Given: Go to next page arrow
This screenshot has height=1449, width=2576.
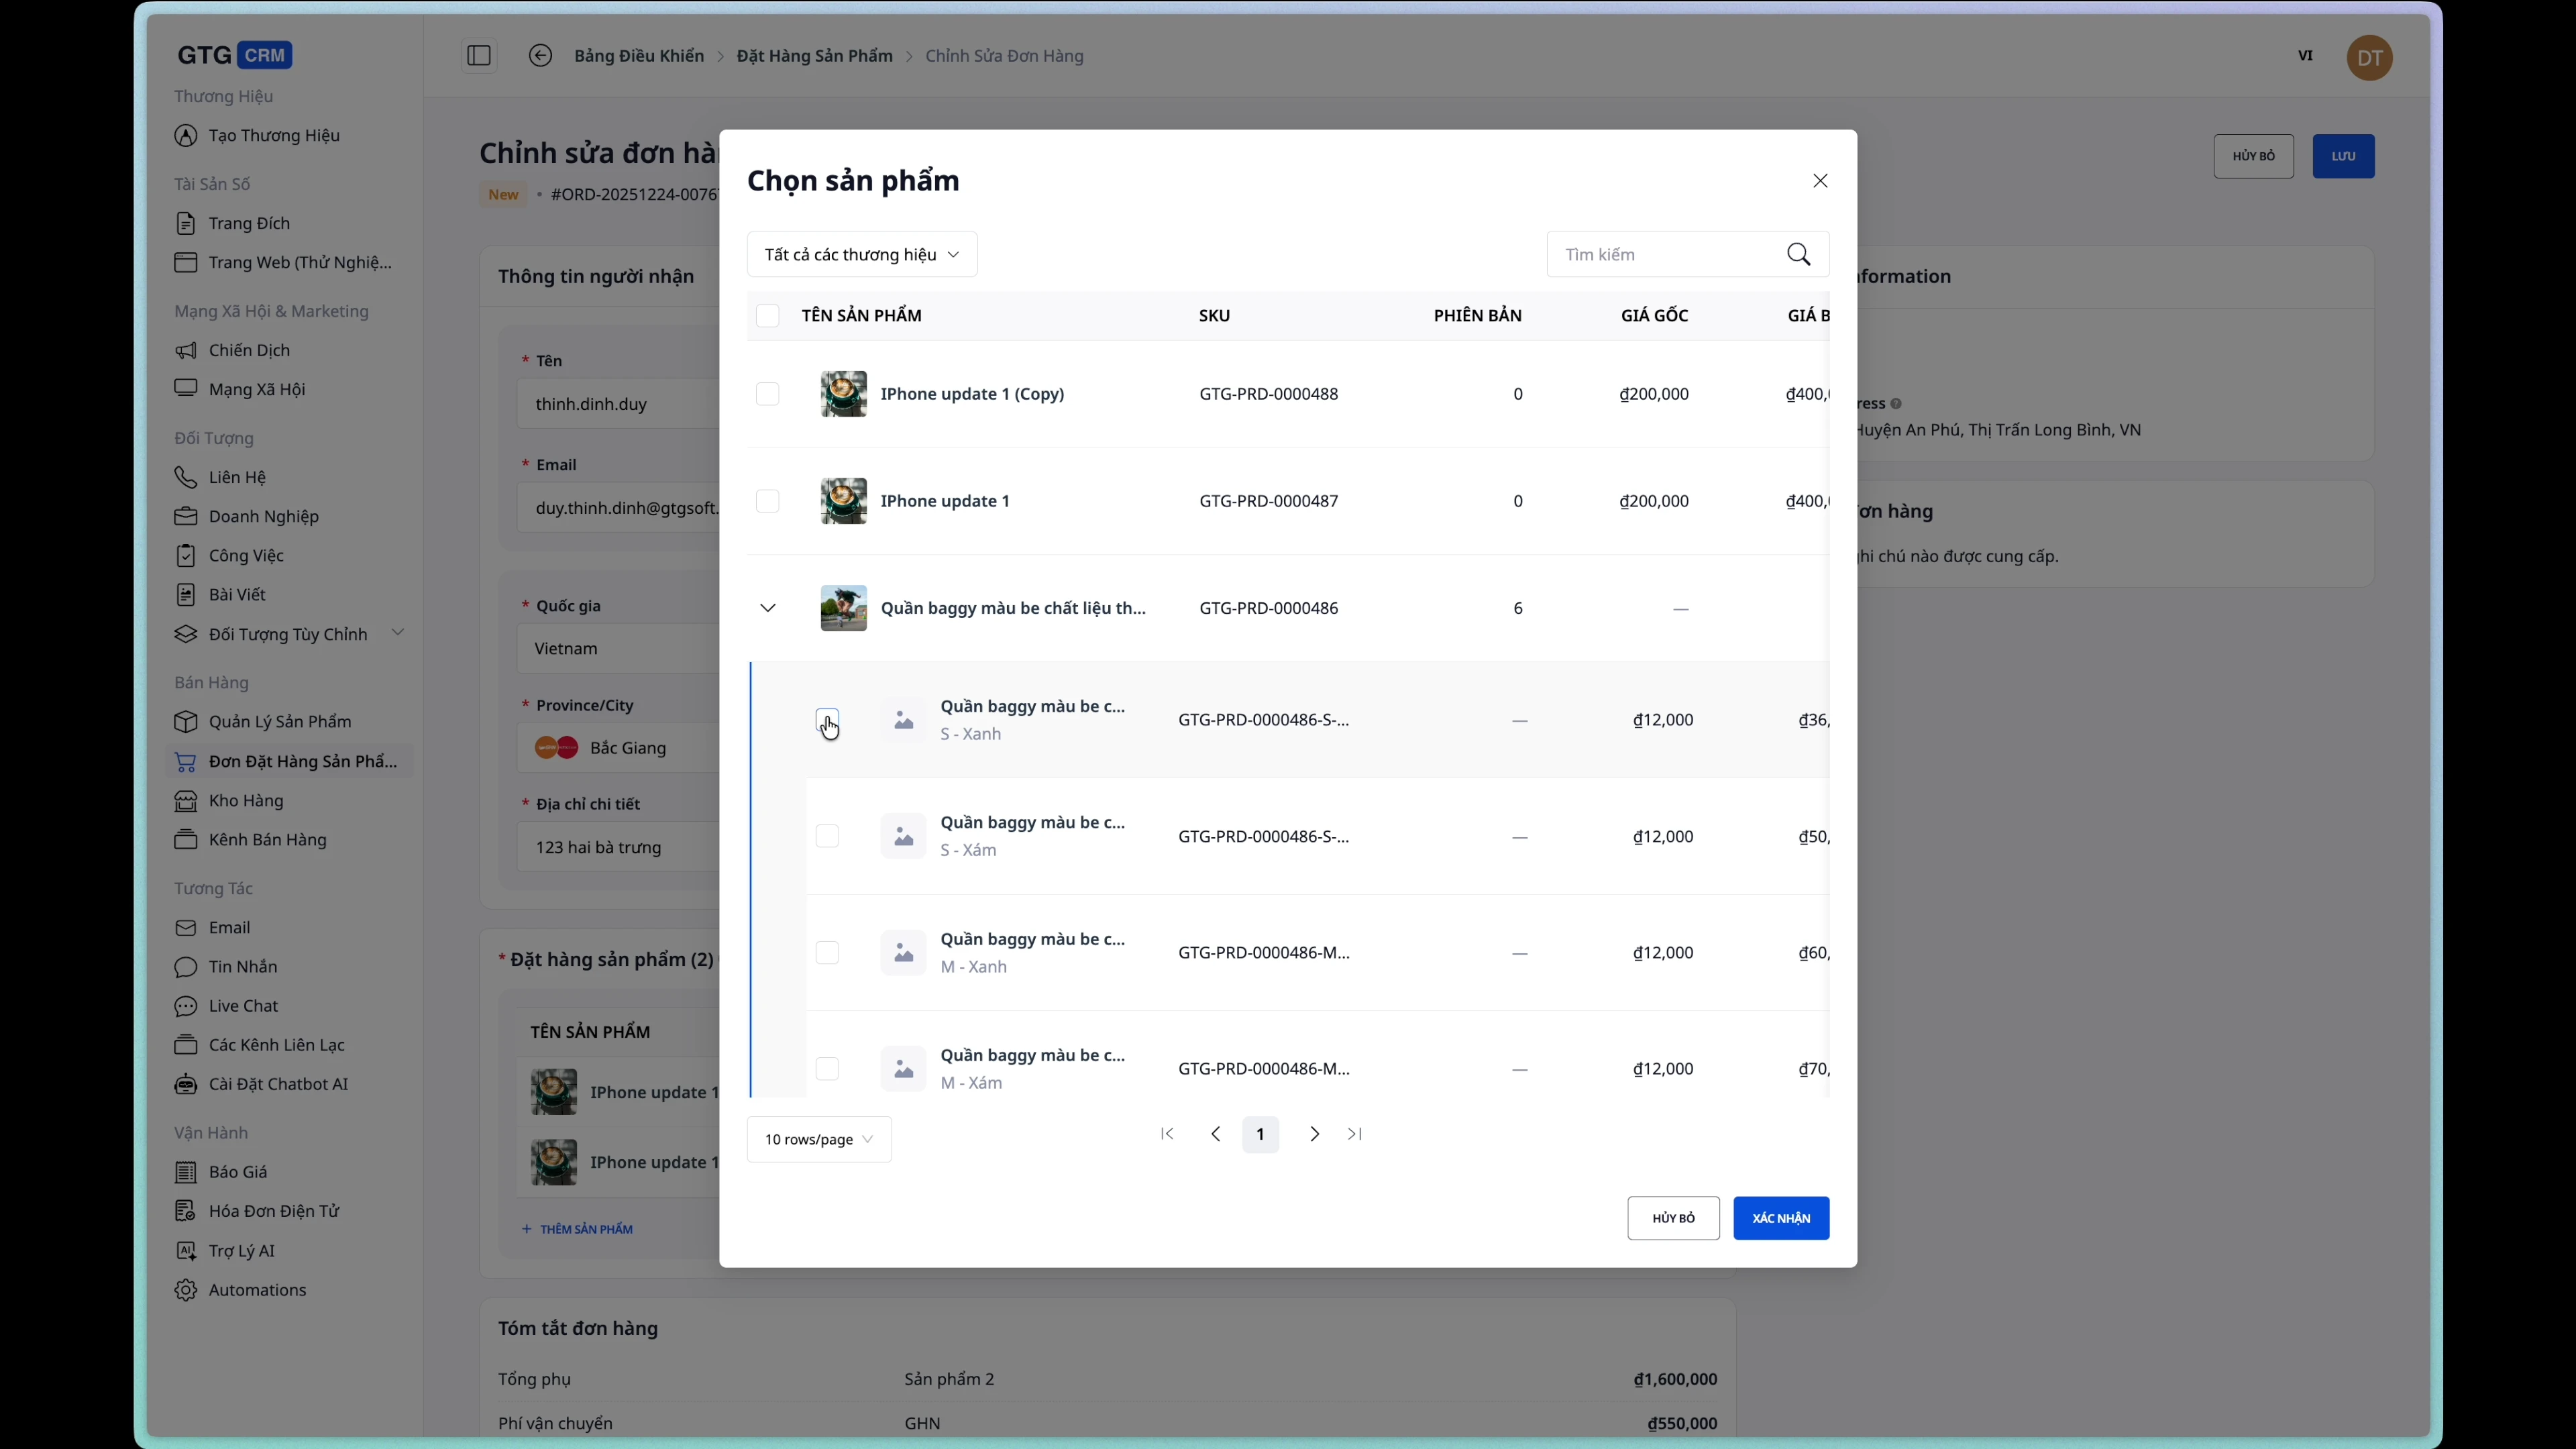Looking at the screenshot, I should point(1314,1134).
